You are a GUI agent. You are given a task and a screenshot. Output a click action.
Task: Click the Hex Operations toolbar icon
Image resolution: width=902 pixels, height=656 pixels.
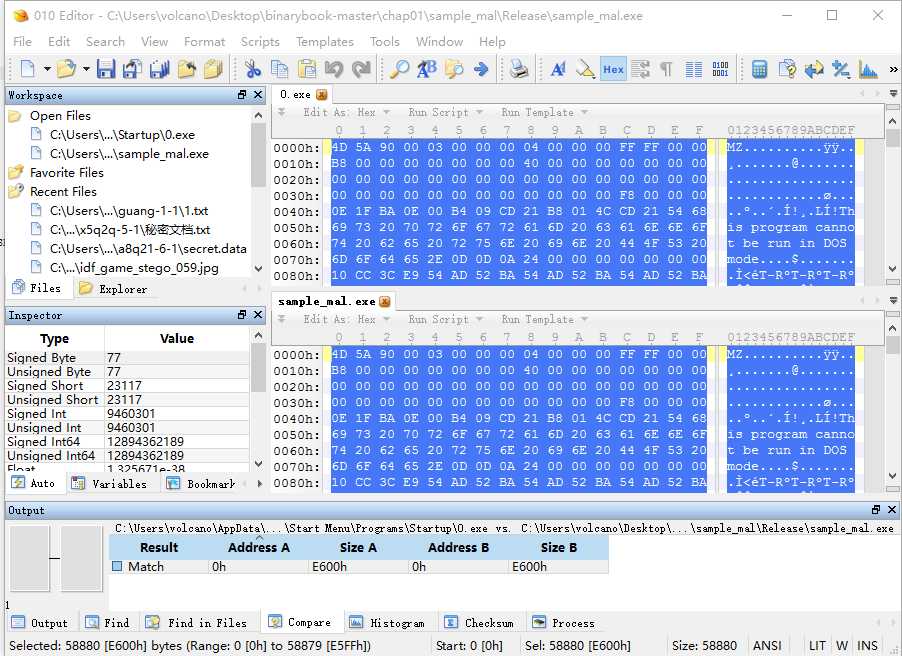(841, 70)
